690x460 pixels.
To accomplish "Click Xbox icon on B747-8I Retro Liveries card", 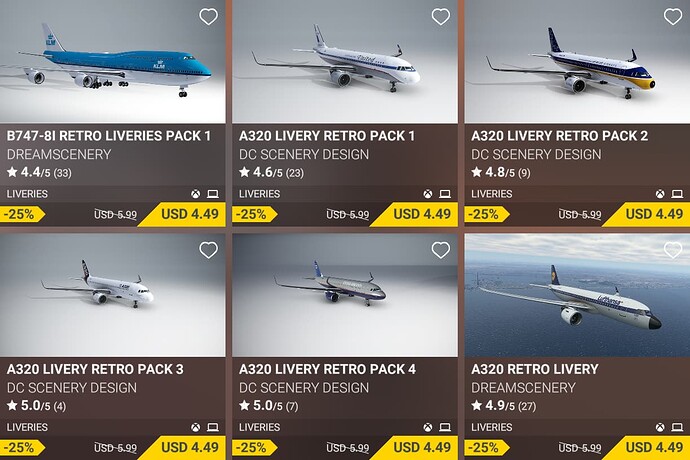I will tap(195, 194).
